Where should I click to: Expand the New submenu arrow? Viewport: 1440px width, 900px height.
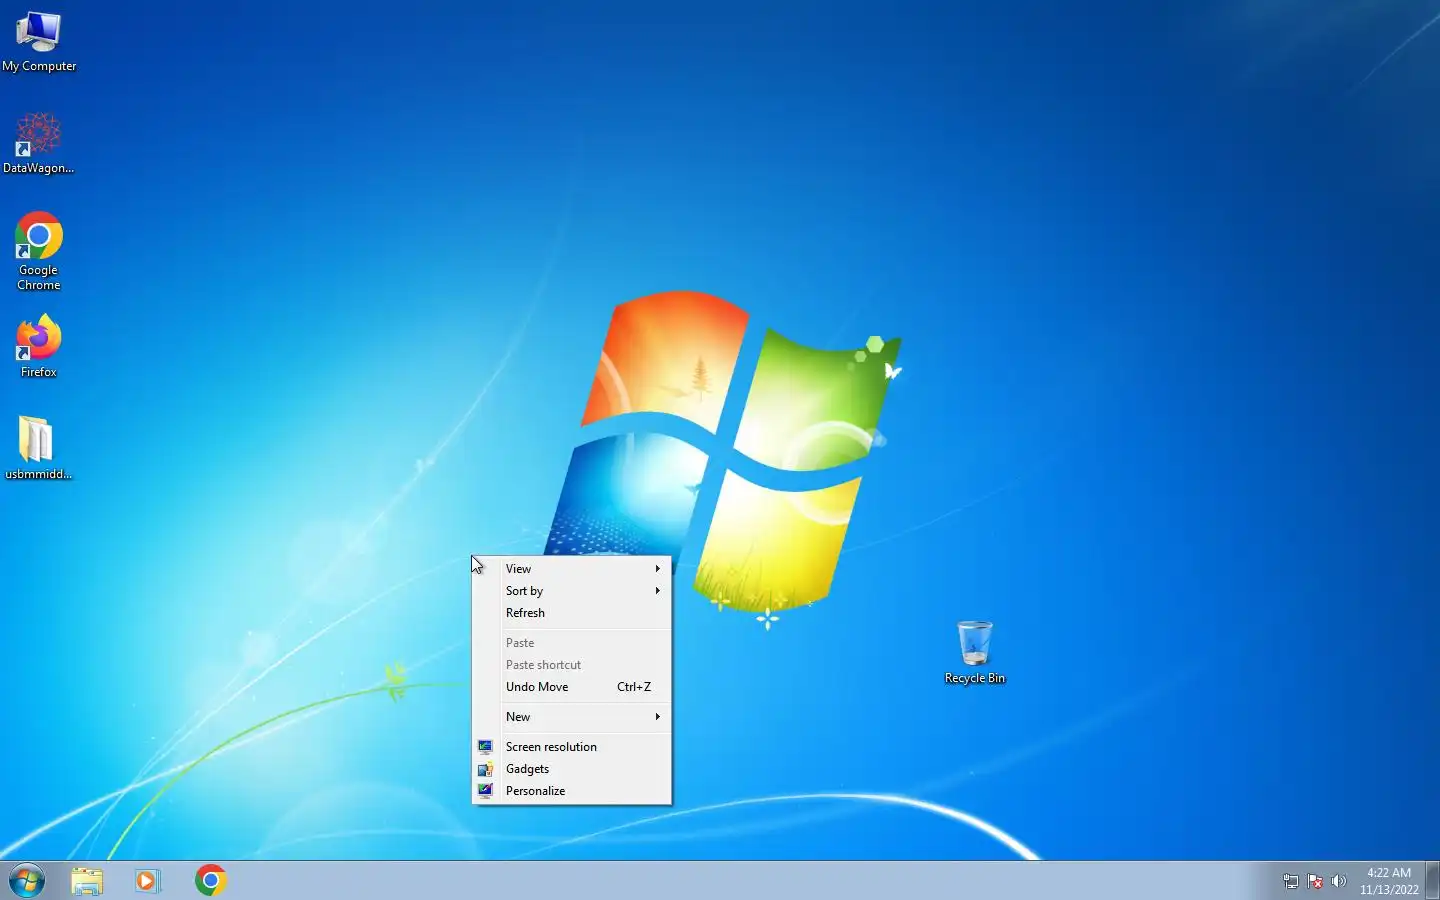(657, 717)
